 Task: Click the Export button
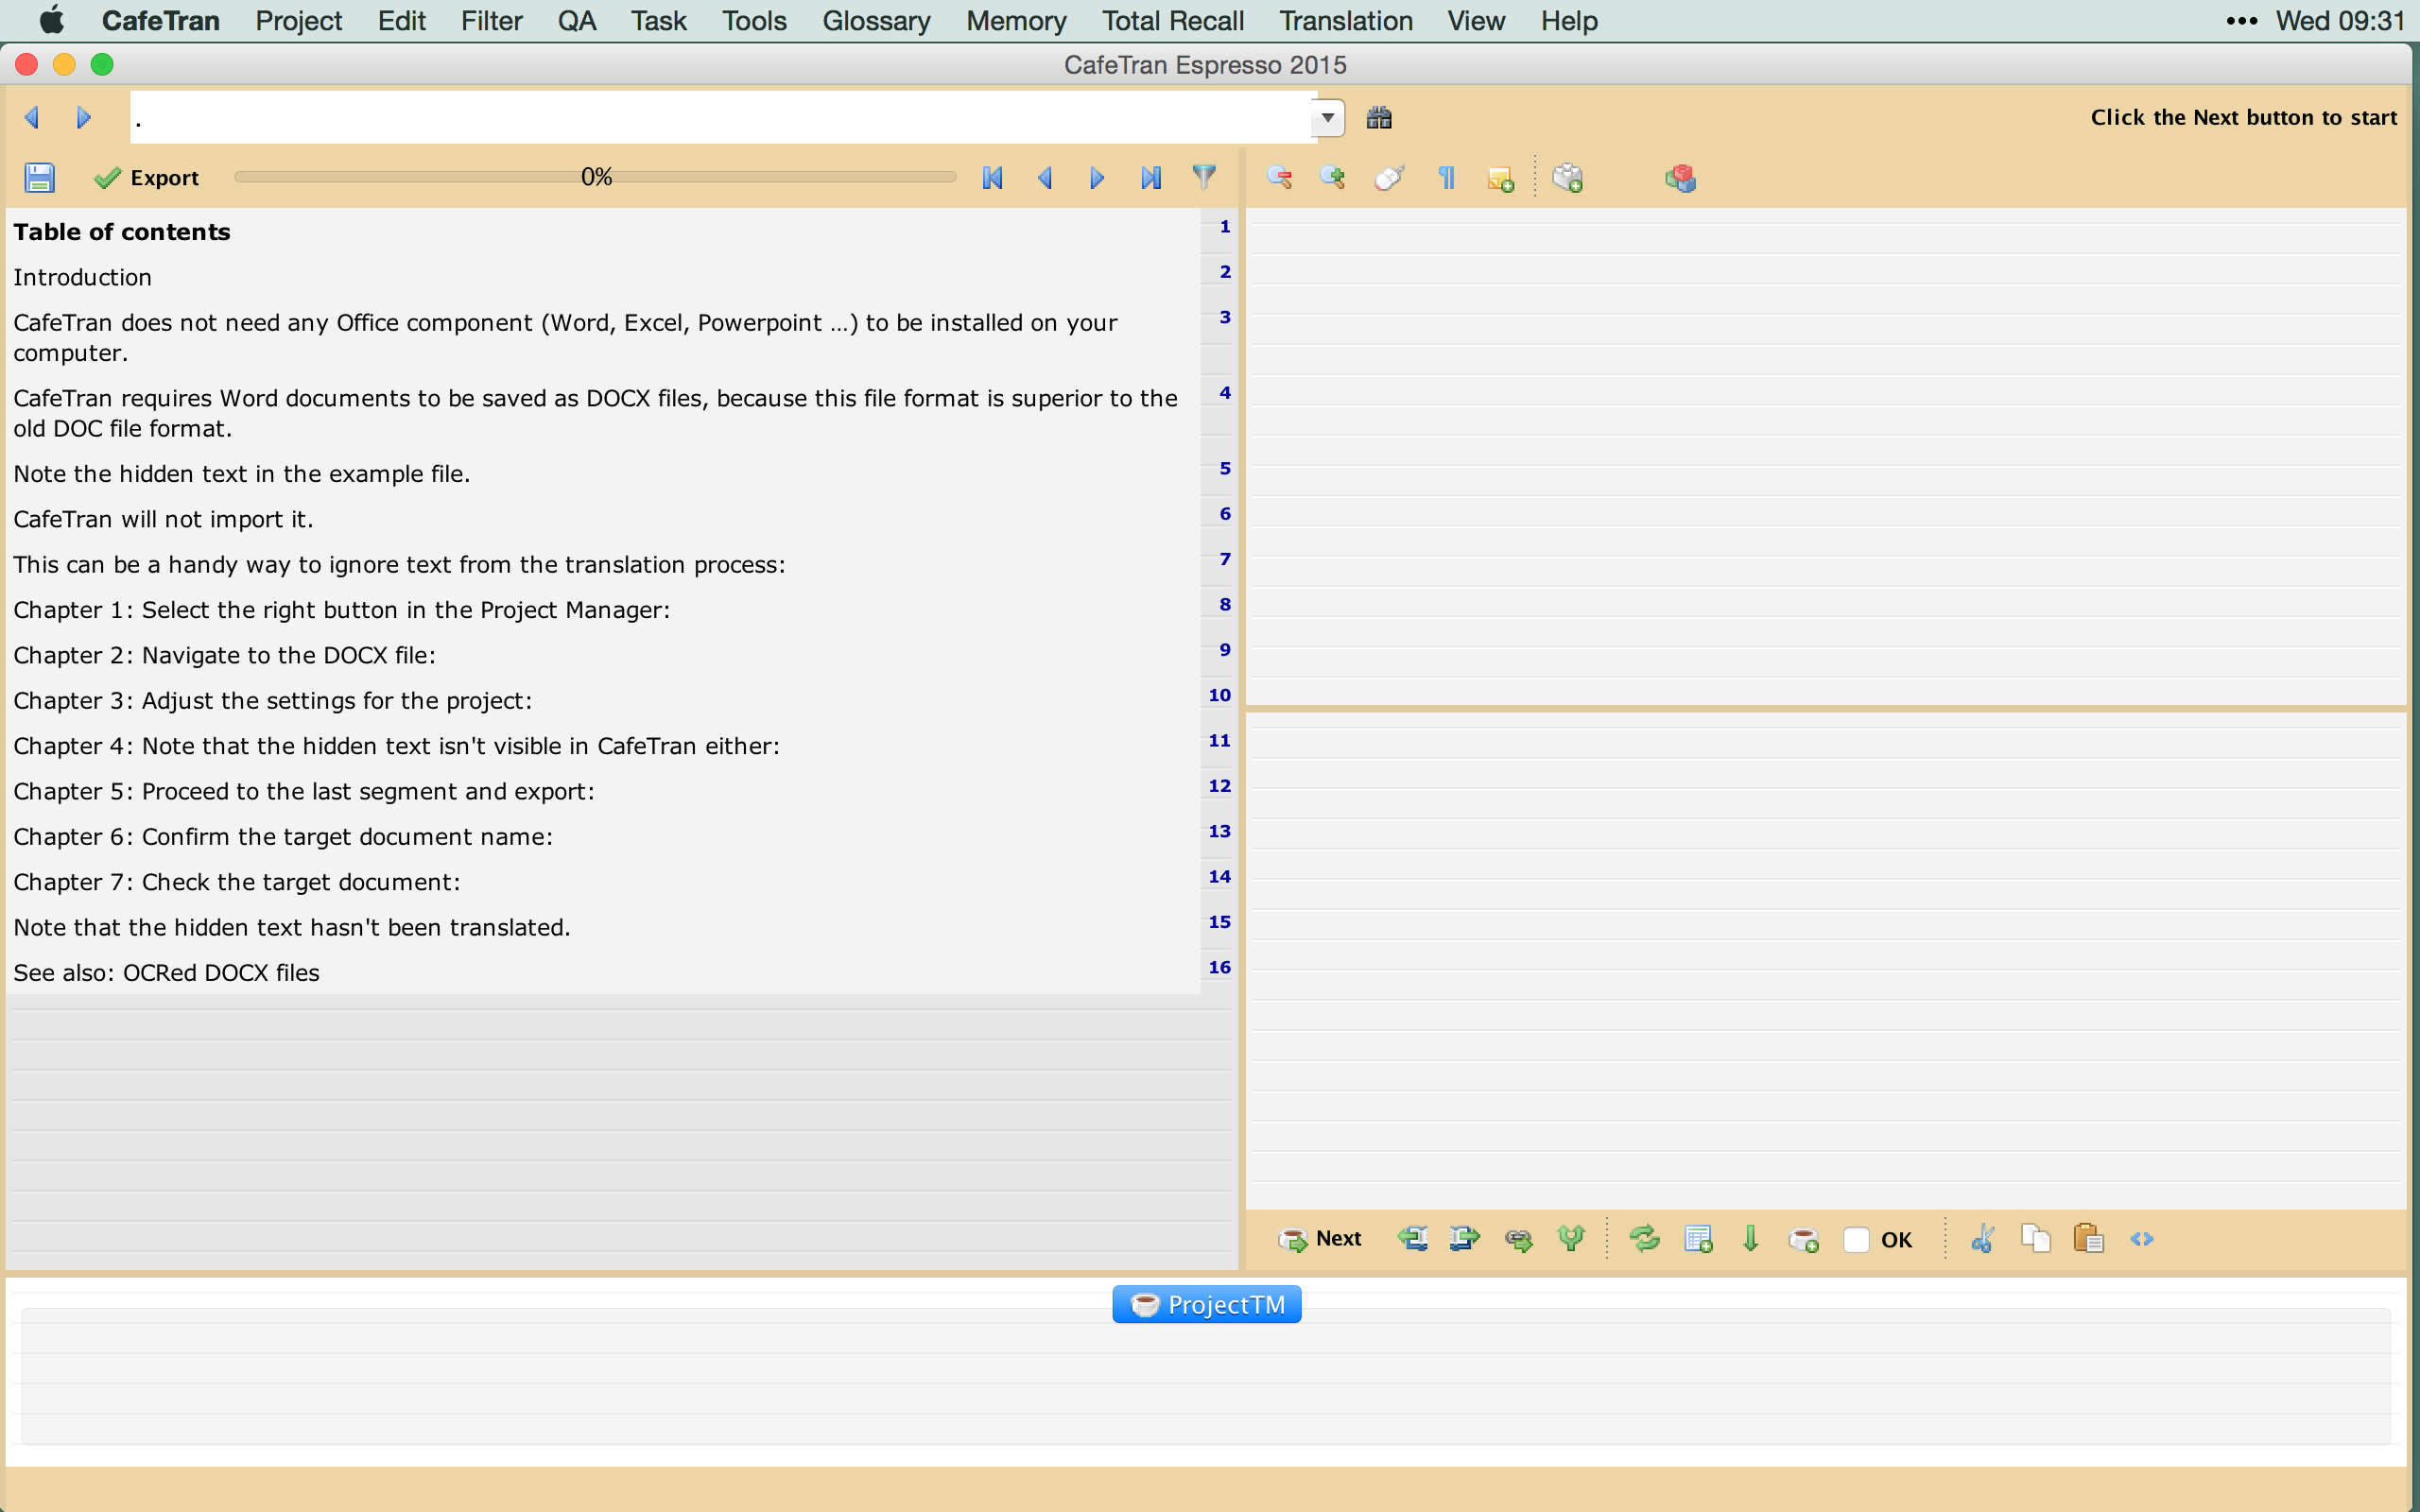click(147, 178)
